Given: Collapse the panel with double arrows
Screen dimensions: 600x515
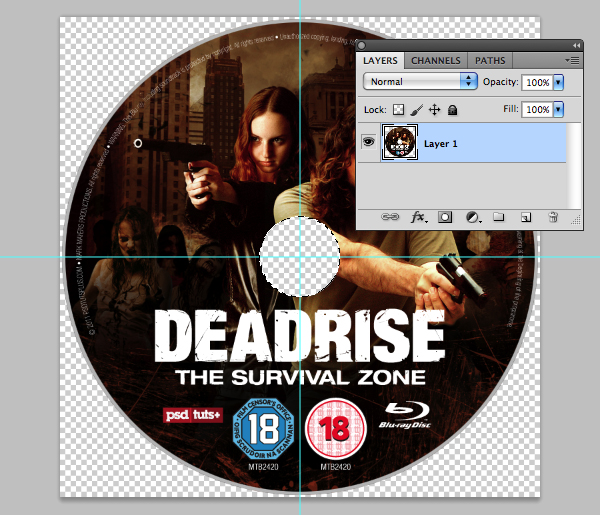Looking at the screenshot, I should pos(576,46).
